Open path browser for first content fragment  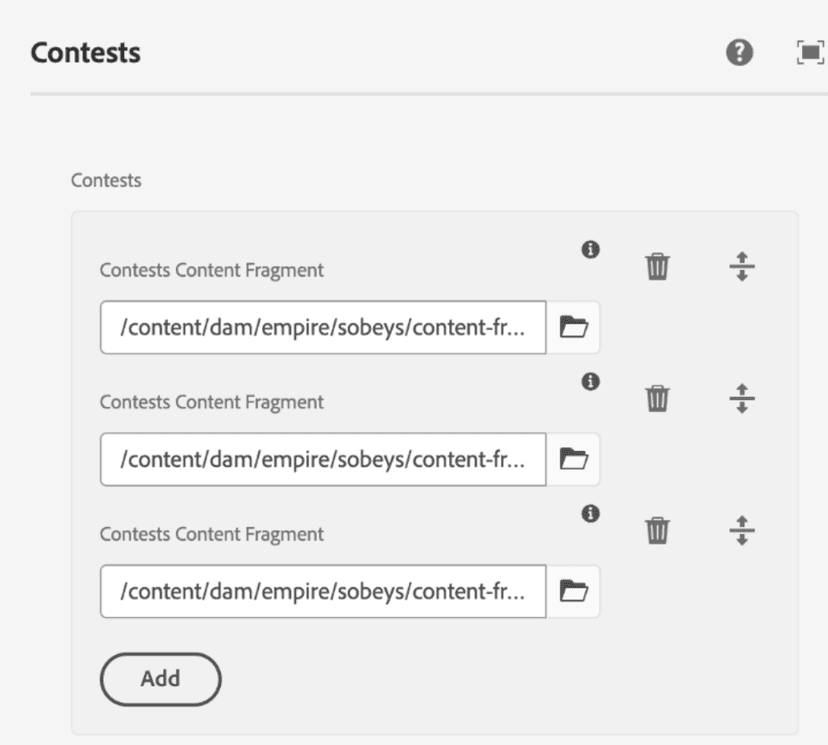[573, 327]
